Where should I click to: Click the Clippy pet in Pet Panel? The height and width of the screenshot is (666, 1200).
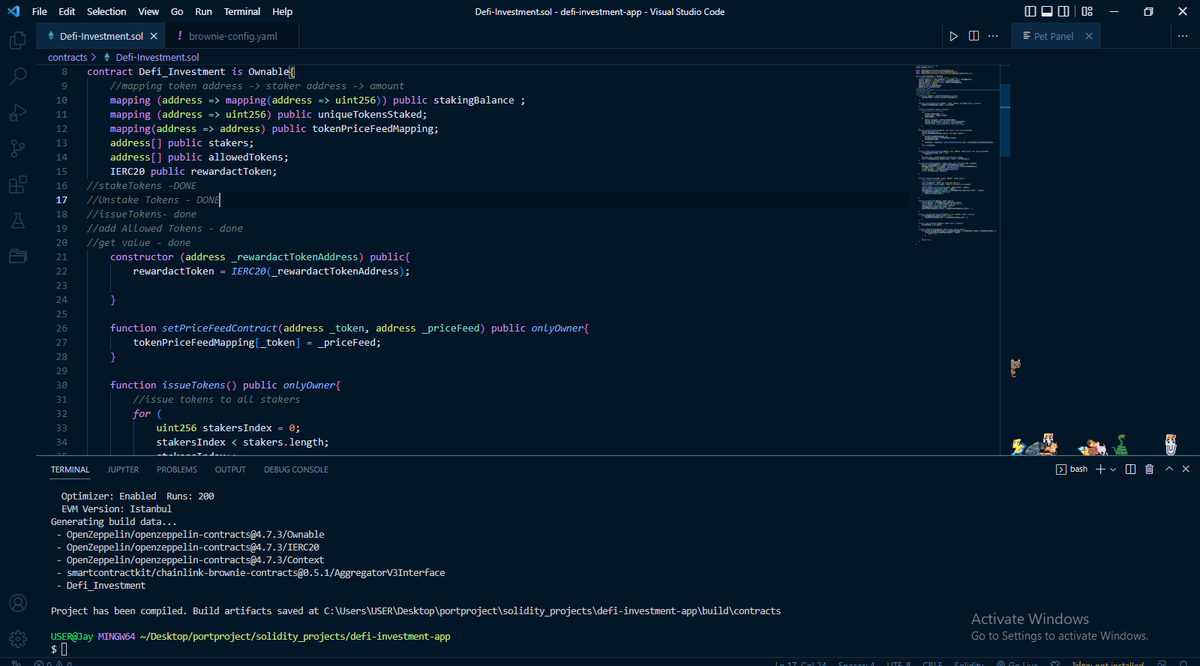tap(1171, 445)
